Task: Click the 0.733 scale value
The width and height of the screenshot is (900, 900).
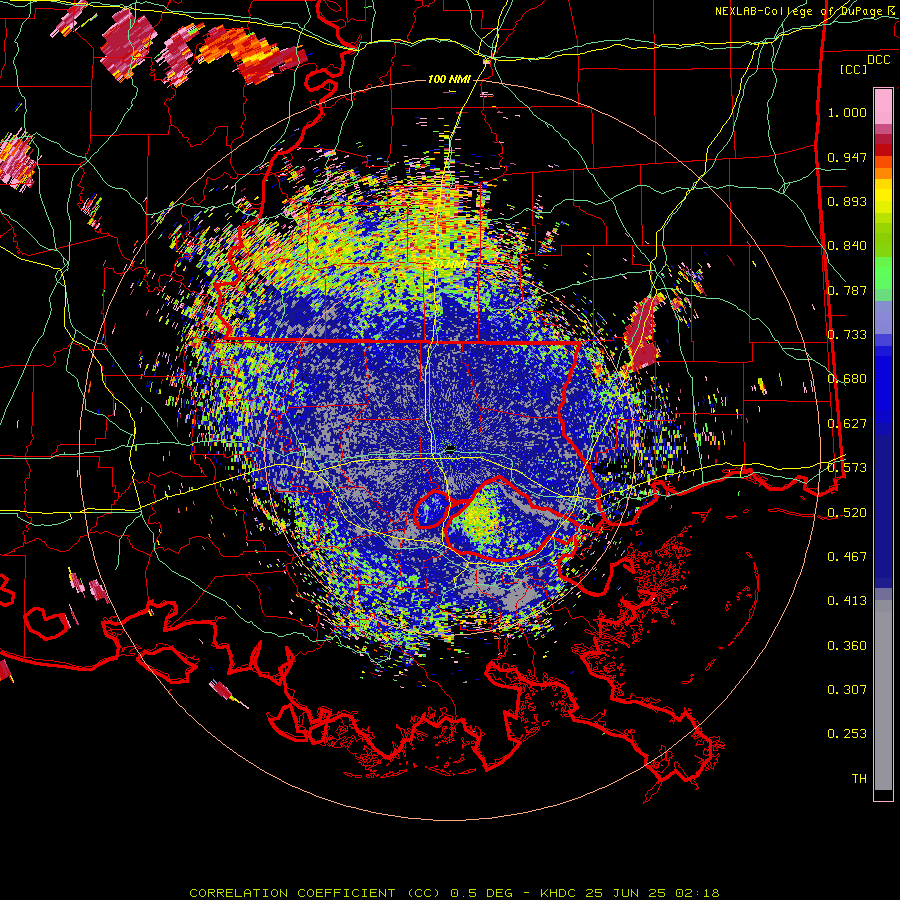Action: tap(847, 335)
